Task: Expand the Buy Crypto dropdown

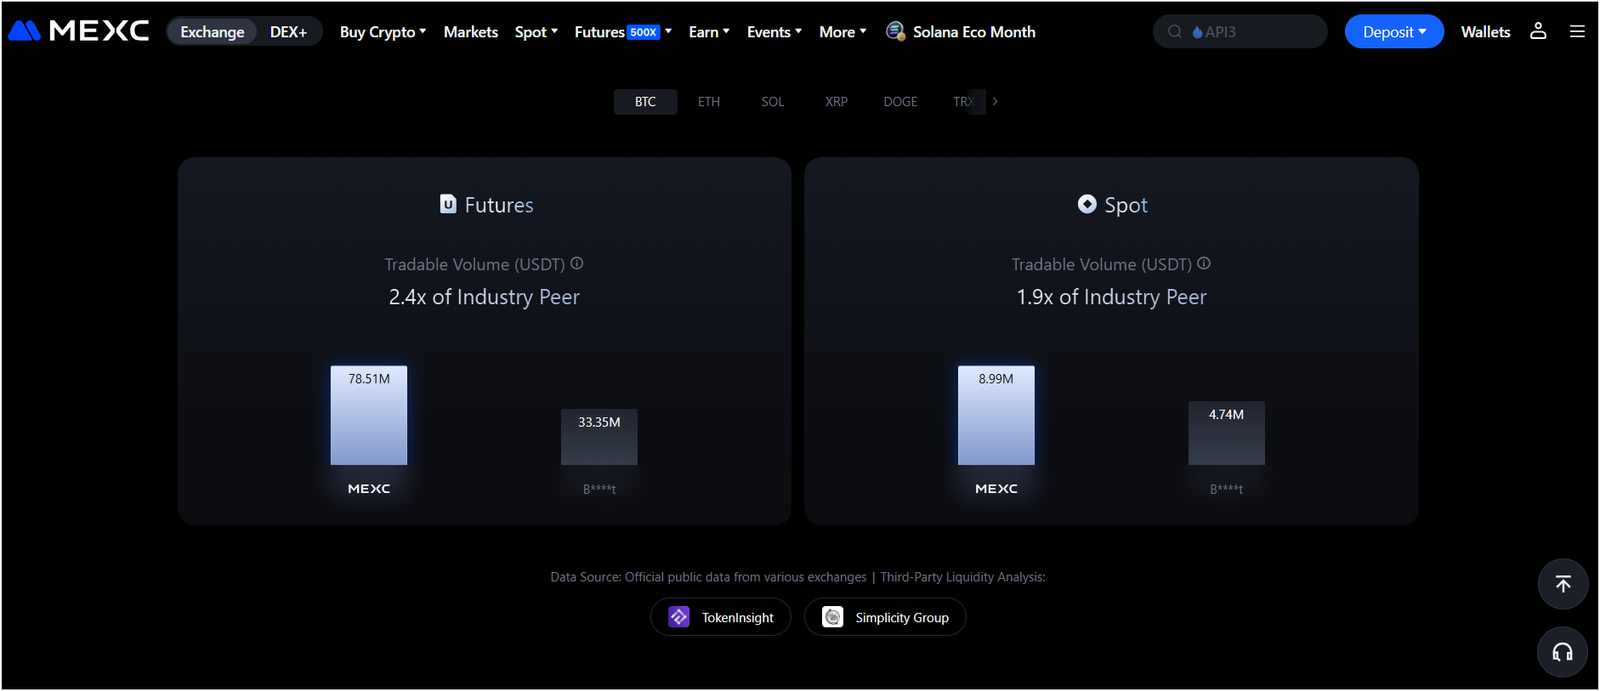Action: click(x=383, y=32)
